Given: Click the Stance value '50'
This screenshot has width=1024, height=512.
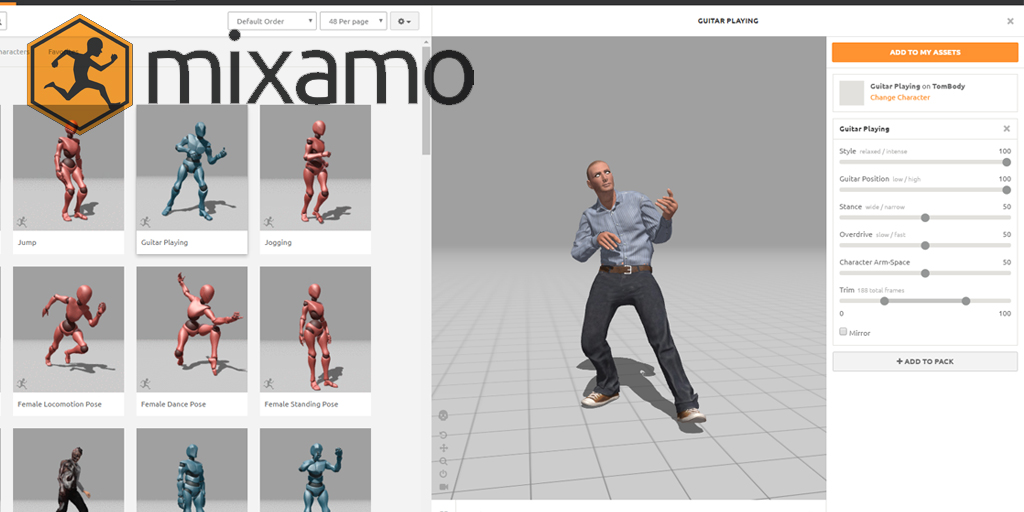Looking at the screenshot, I should point(1006,206).
